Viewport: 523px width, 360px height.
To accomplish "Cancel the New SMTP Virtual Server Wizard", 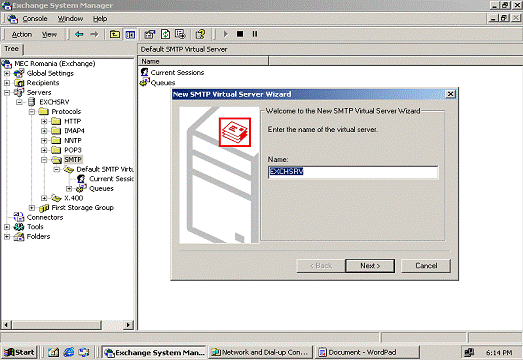I will click(x=426, y=266).
